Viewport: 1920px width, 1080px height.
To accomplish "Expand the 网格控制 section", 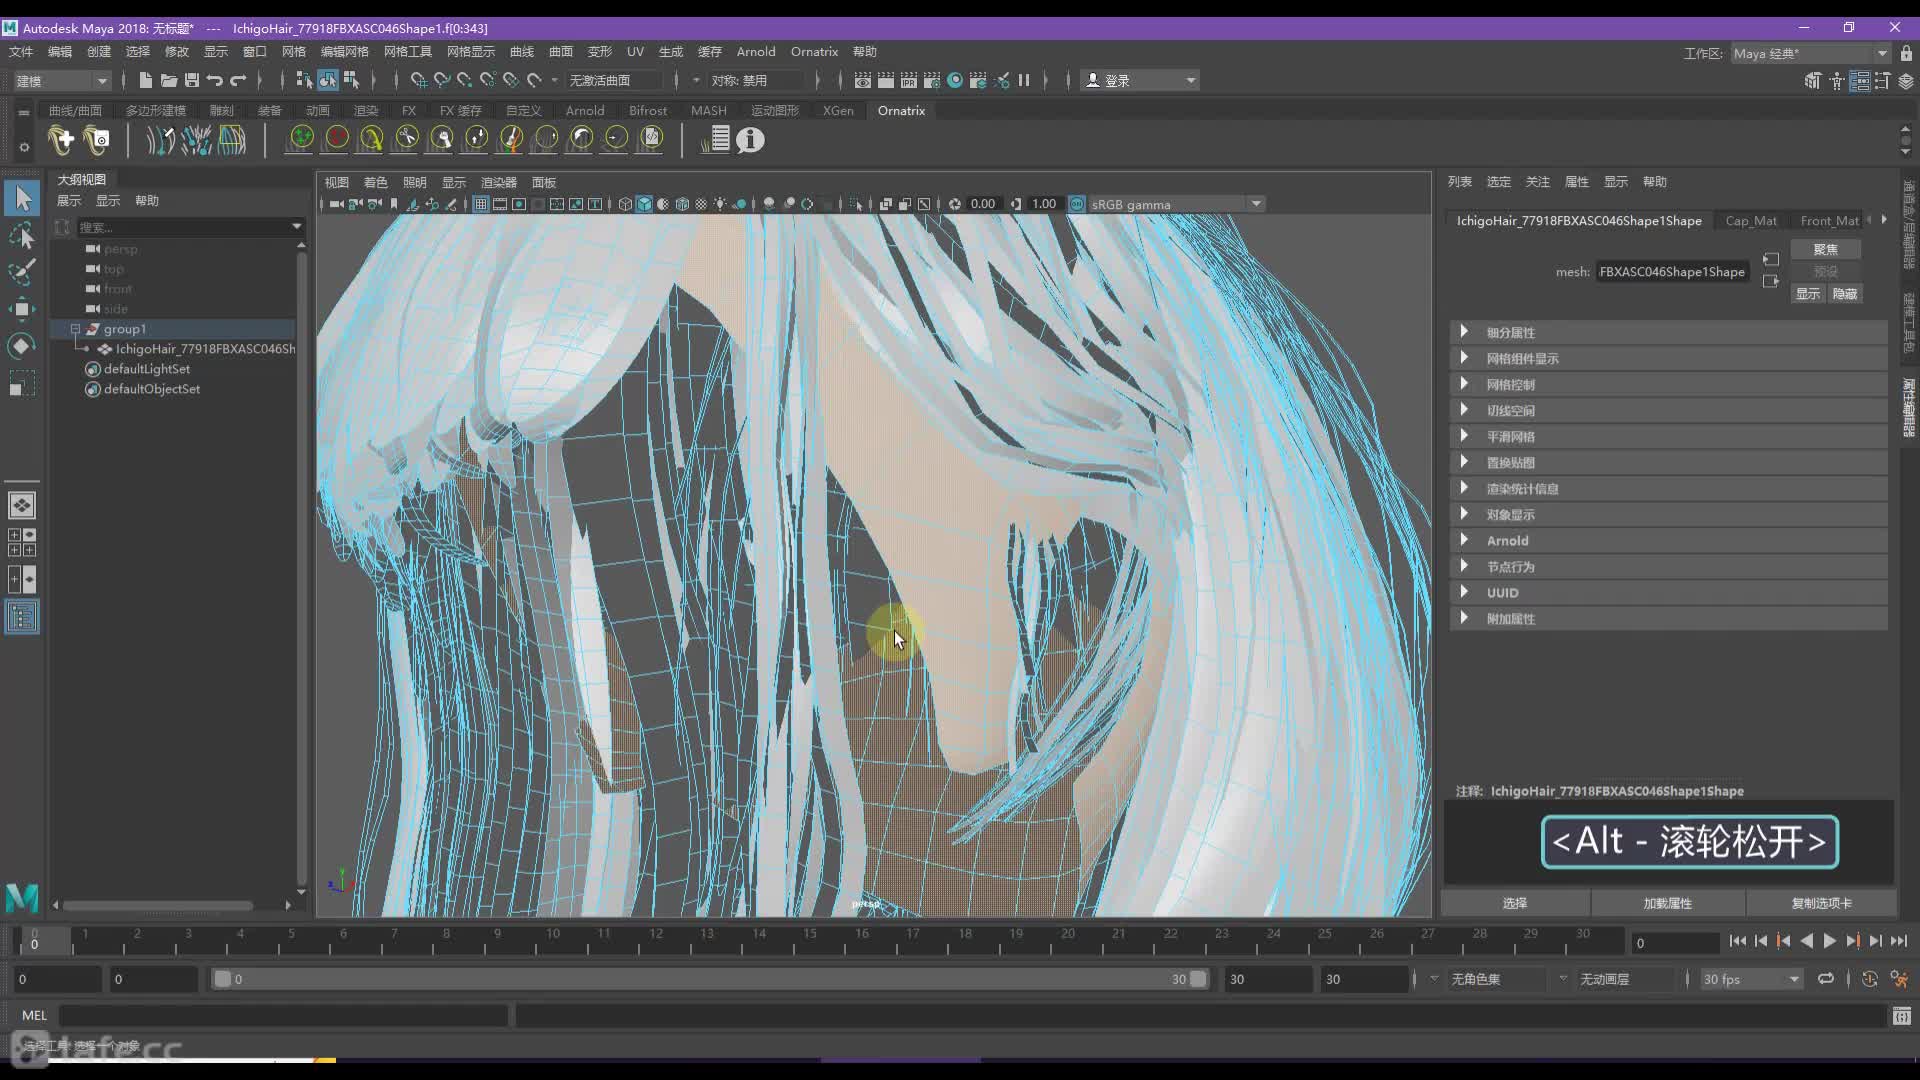I will pos(1668,384).
